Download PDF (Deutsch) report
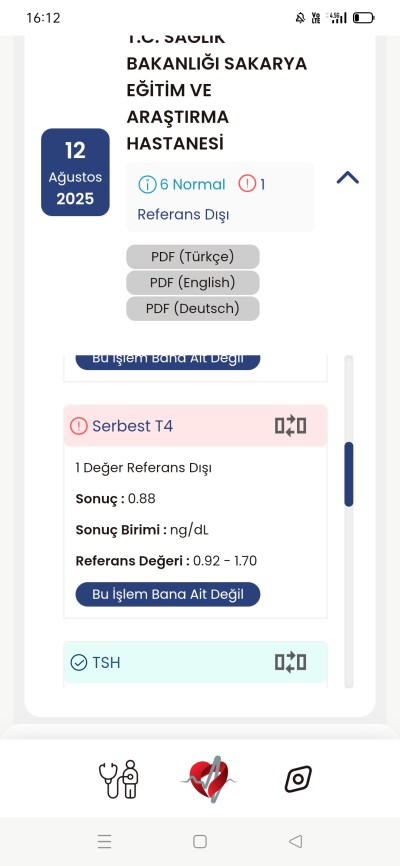This screenshot has width=400, height=866. [193, 309]
